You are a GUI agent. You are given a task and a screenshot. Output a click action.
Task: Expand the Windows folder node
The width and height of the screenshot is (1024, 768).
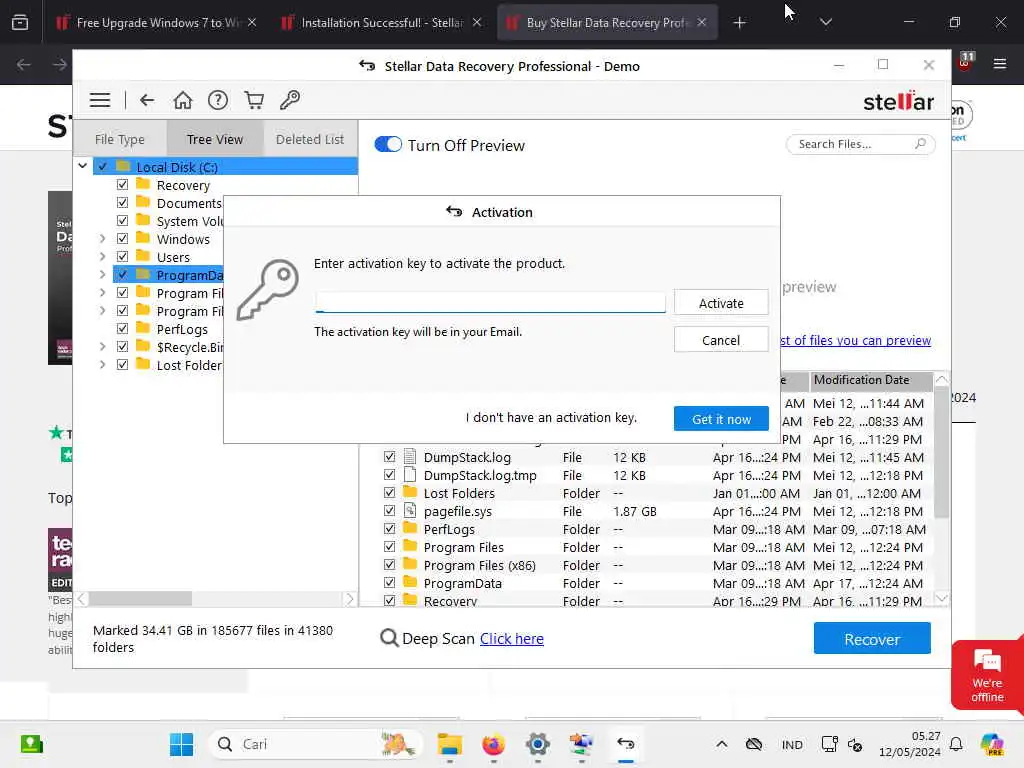click(x=103, y=239)
